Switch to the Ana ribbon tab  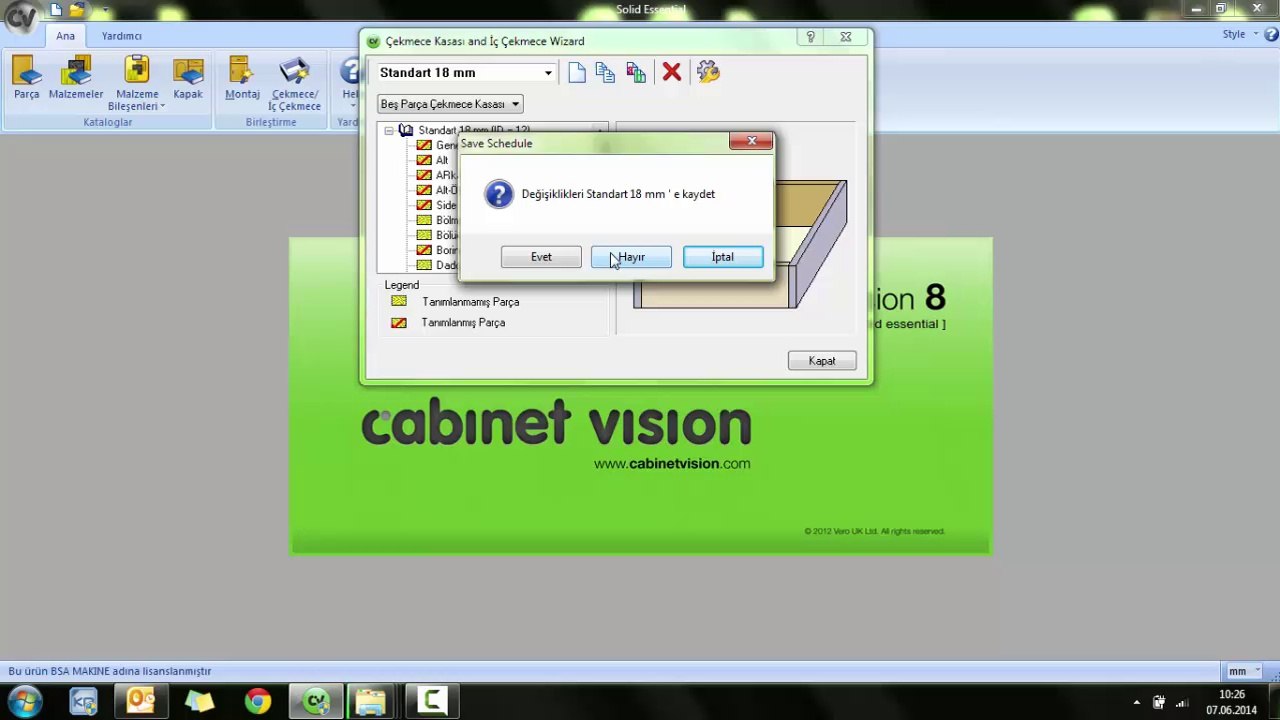(x=65, y=36)
